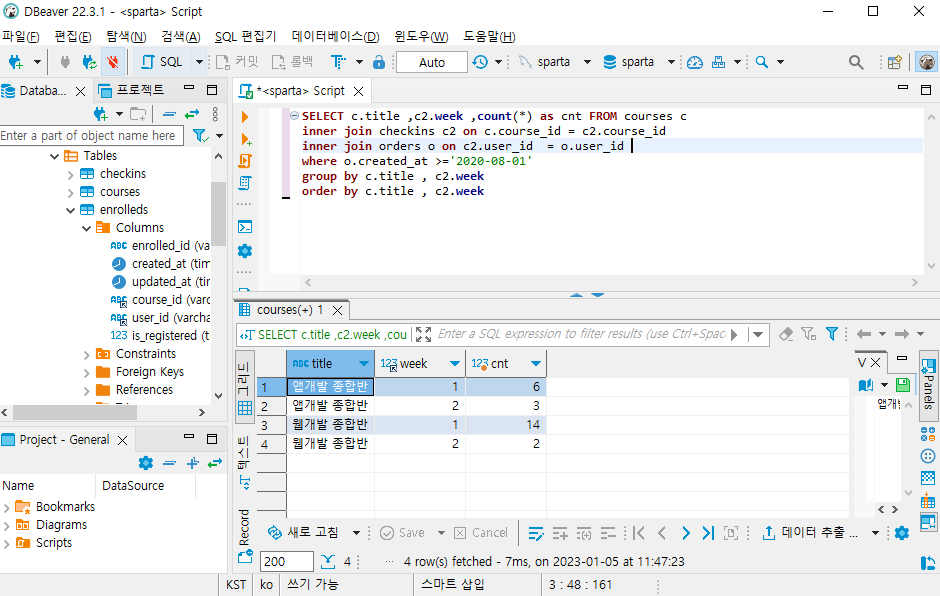
Task: Click the cnt cell with value 14
Action: pyautogui.click(x=505, y=425)
